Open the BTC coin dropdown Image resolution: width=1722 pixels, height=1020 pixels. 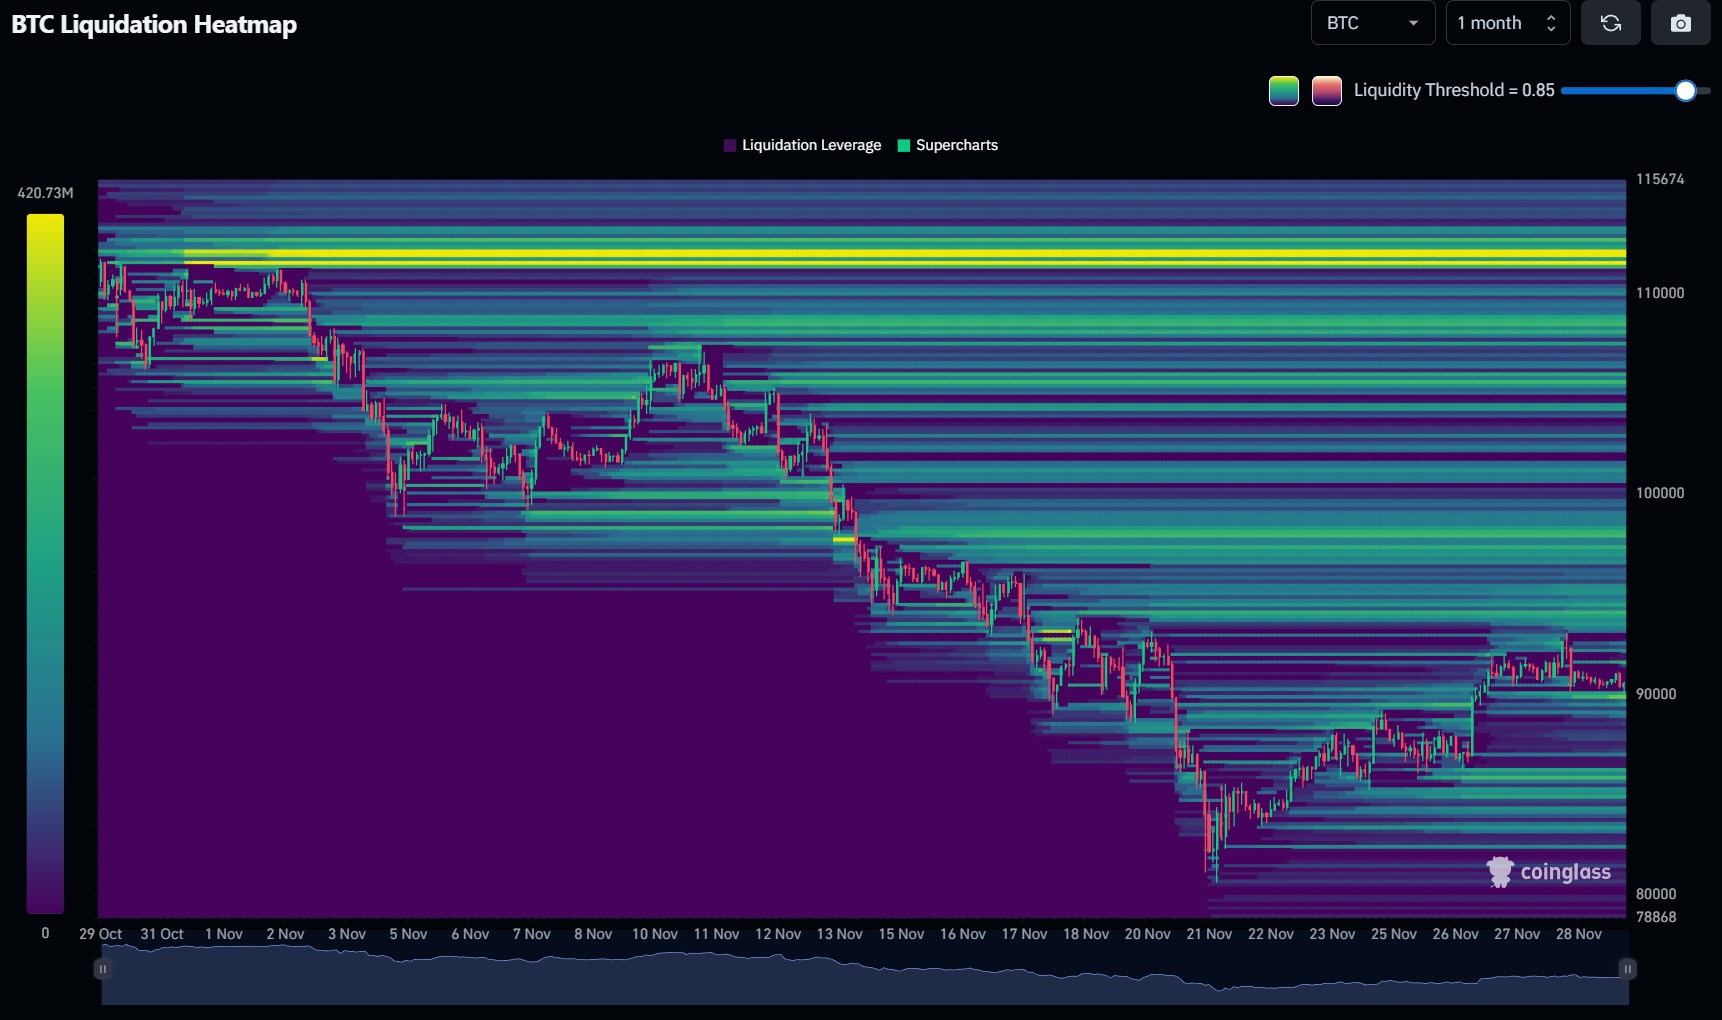pyautogui.click(x=1371, y=23)
